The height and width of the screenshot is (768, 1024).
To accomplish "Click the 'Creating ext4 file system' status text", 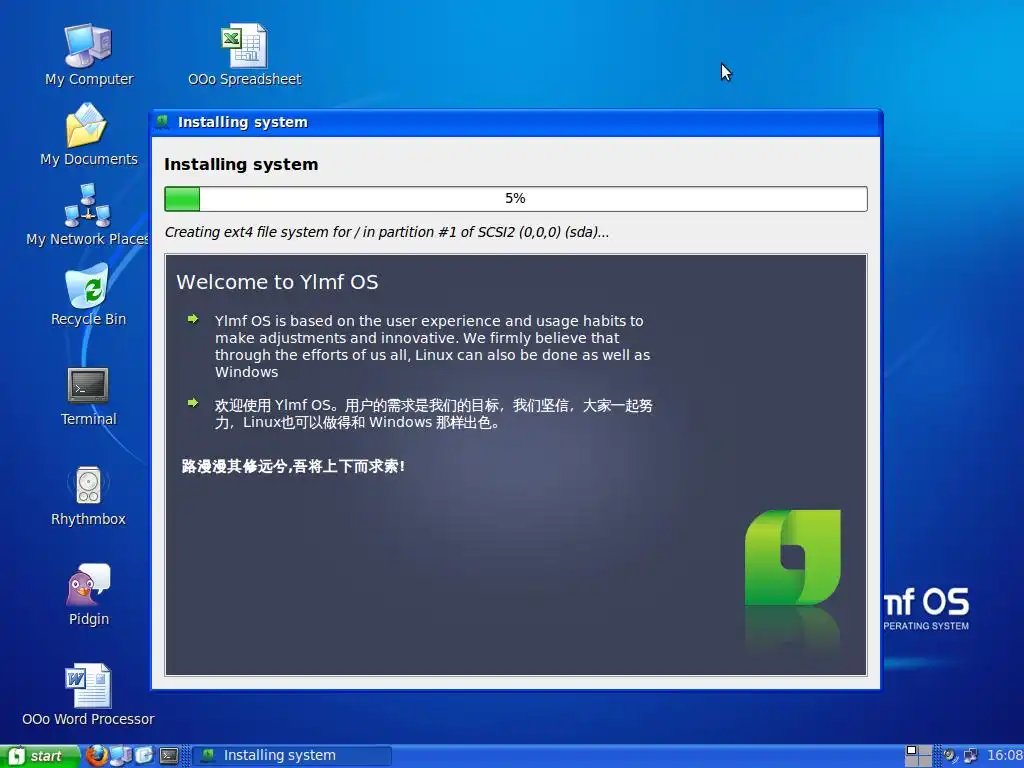I will pyautogui.click(x=387, y=232).
